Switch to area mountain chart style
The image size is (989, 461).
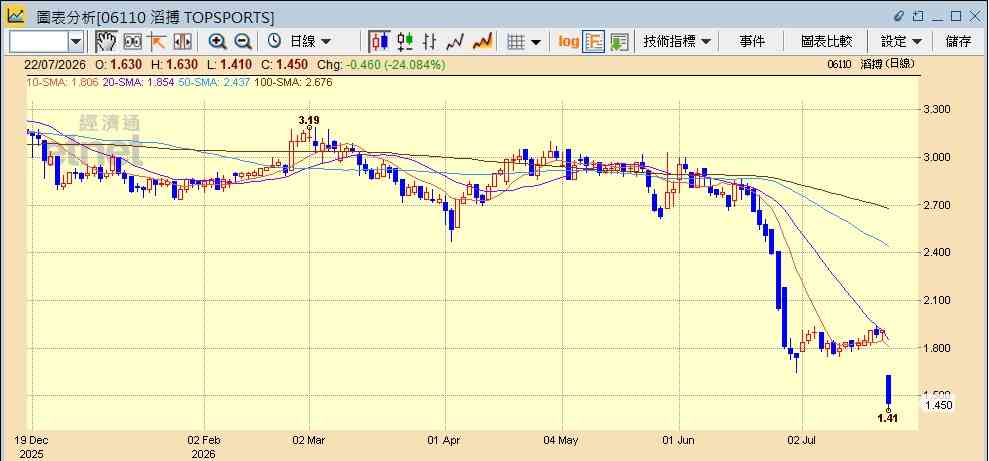click(482, 42)
